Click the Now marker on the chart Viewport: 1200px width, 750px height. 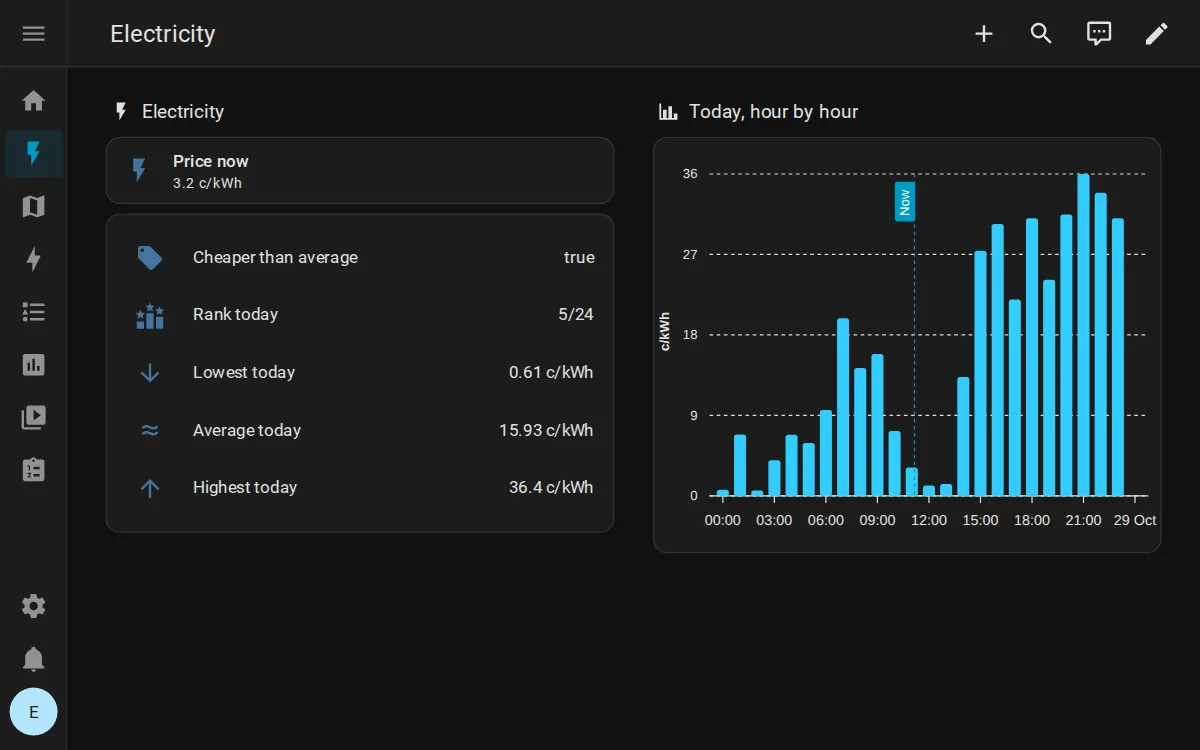pyautogui.click(x=905, y=202)
